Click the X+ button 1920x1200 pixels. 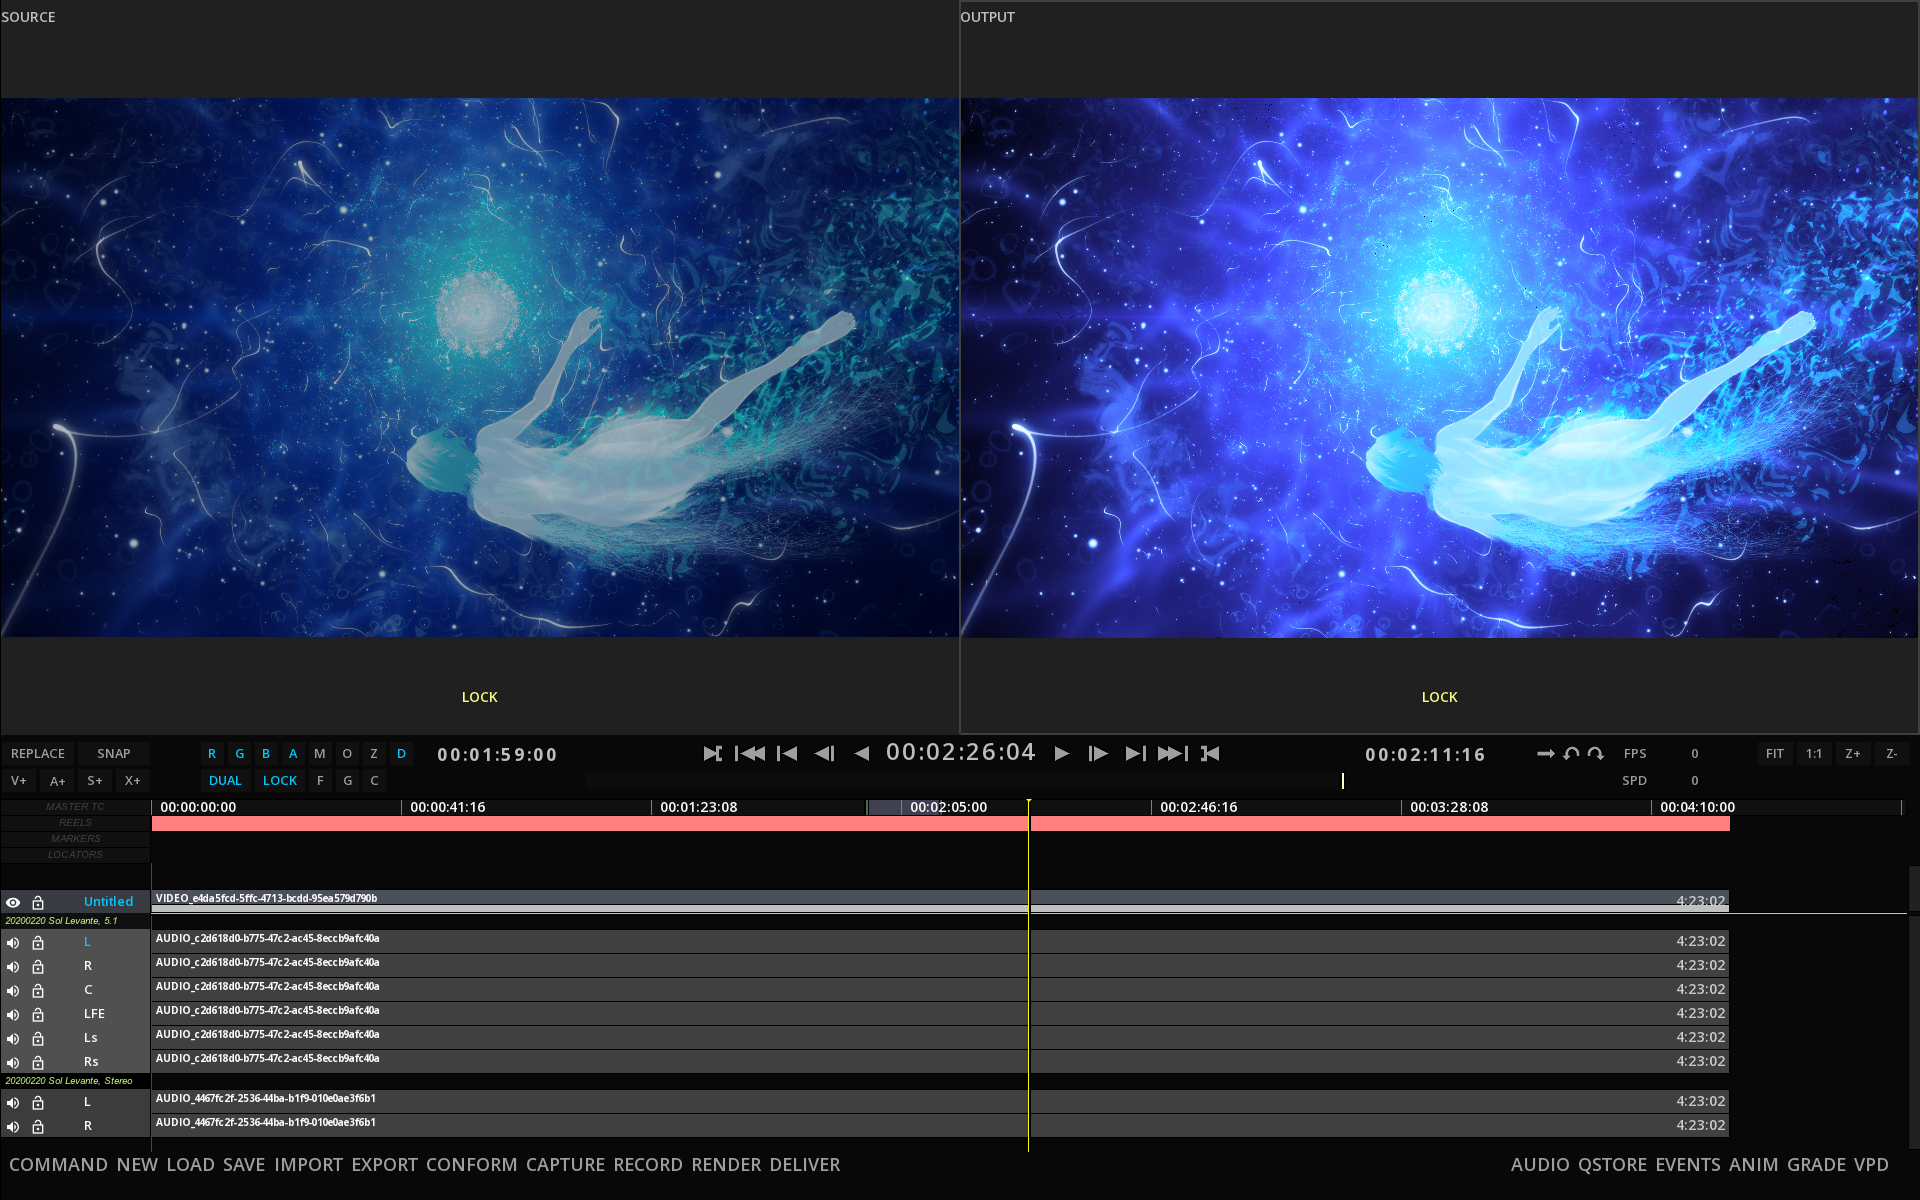pyautogui.click(x=132, y=781)
